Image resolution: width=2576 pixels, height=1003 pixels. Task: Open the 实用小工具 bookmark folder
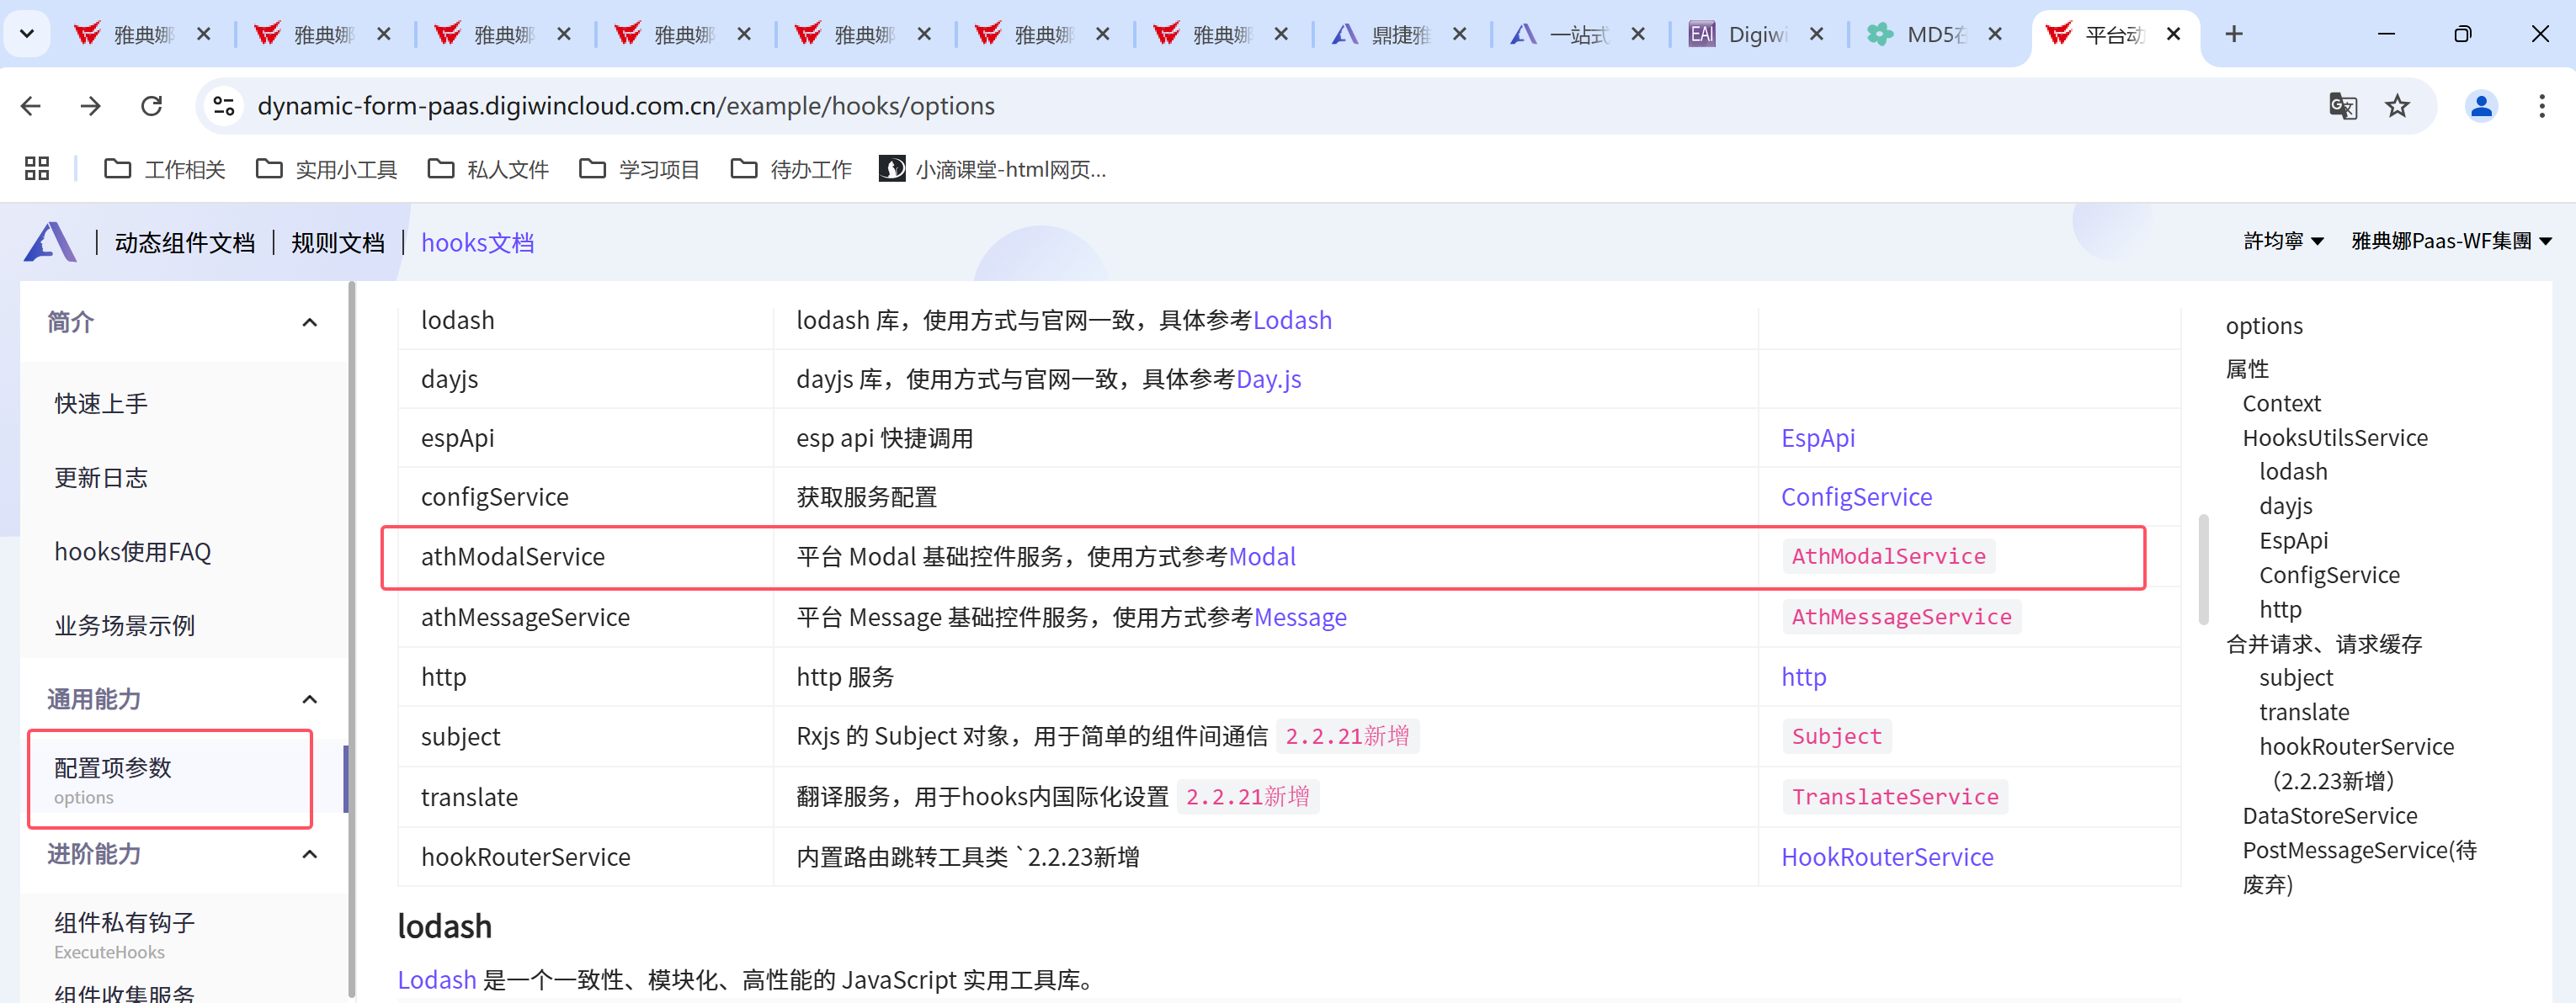(327, 169)
